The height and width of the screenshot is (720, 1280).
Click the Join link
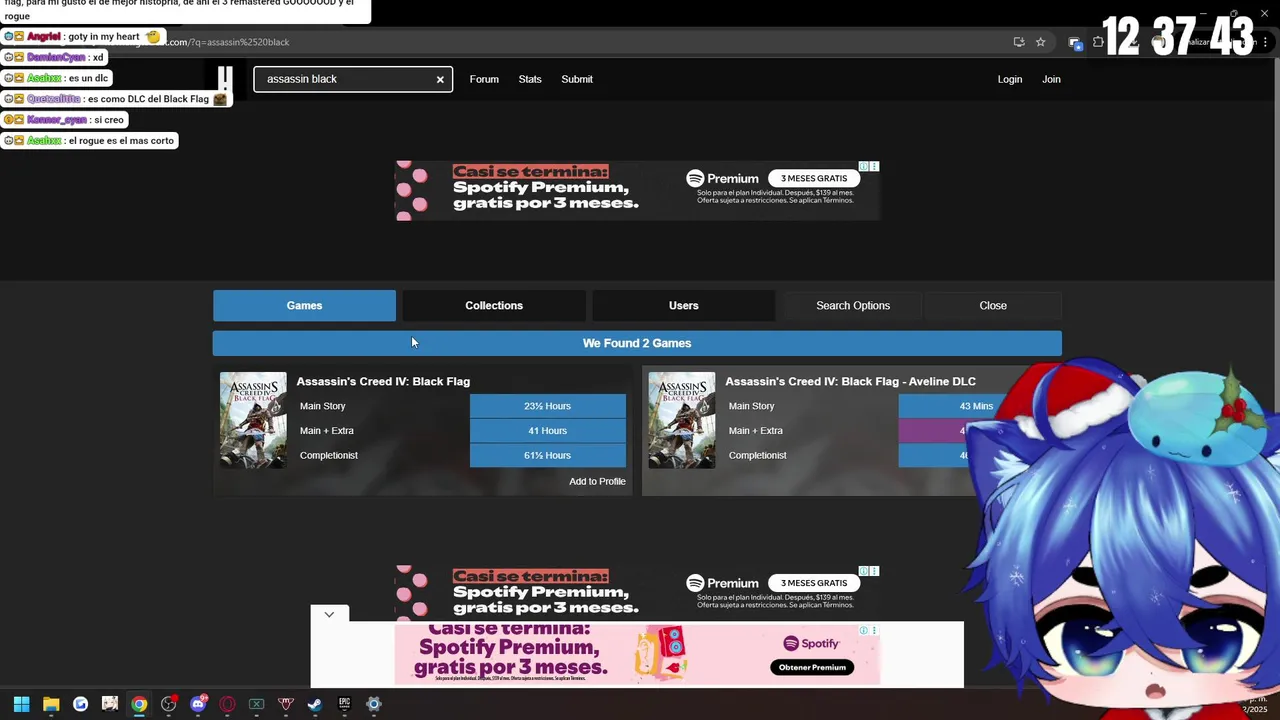[1051, 79]
